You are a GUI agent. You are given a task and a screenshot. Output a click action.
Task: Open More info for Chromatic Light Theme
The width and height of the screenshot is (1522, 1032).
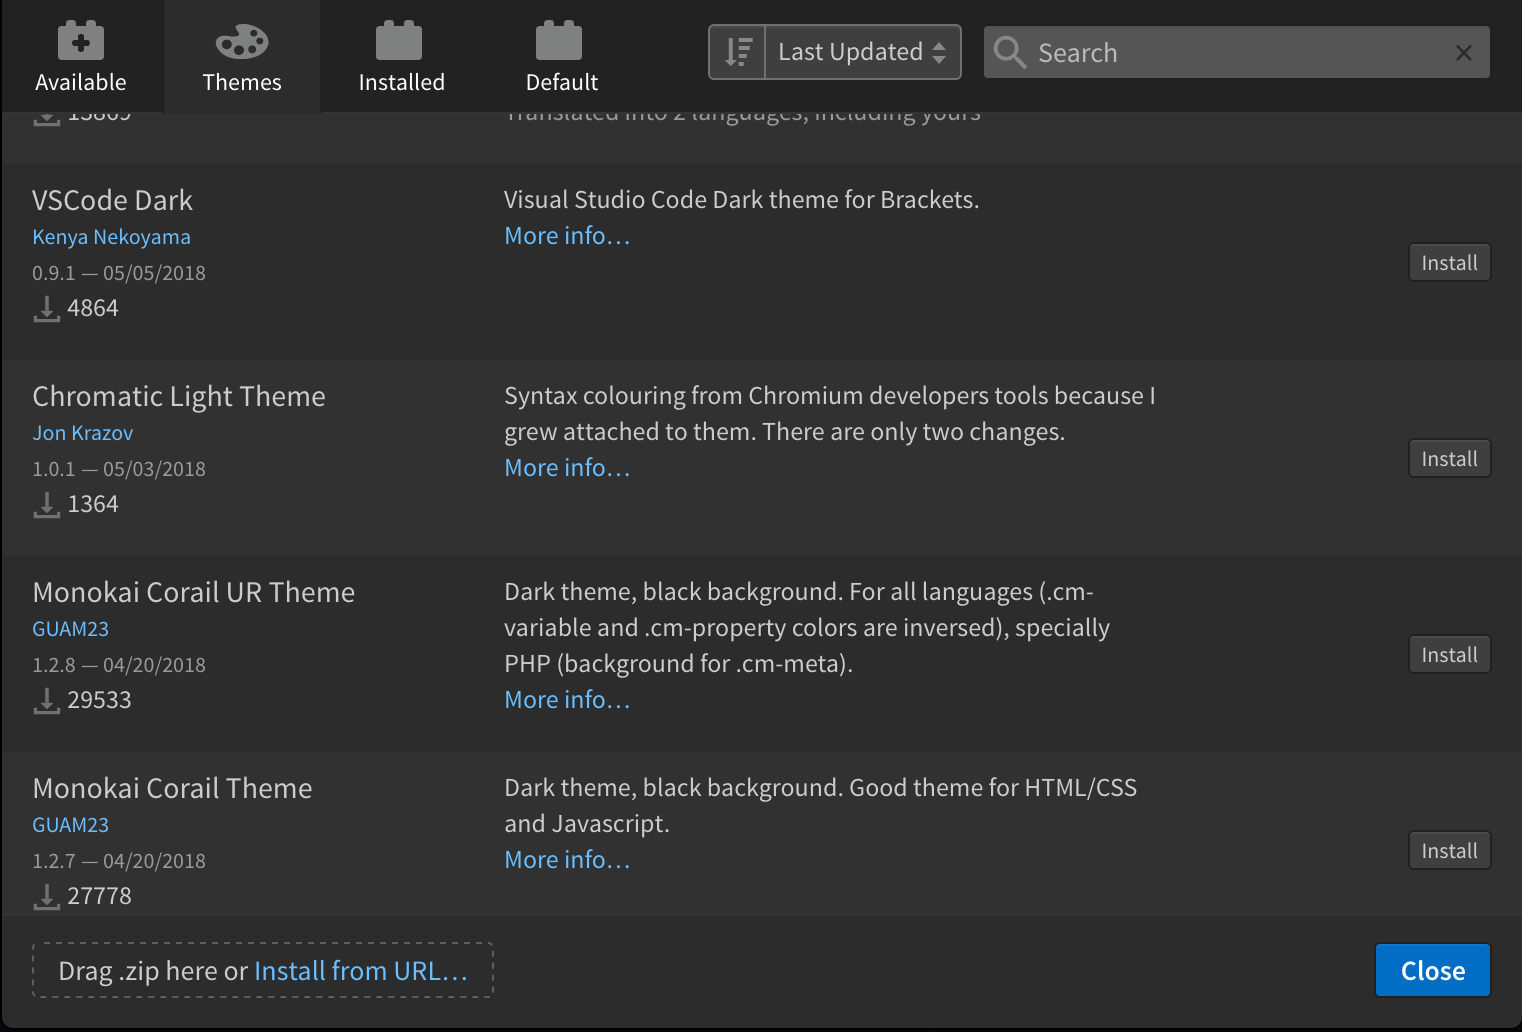click(x=566, y=467)
